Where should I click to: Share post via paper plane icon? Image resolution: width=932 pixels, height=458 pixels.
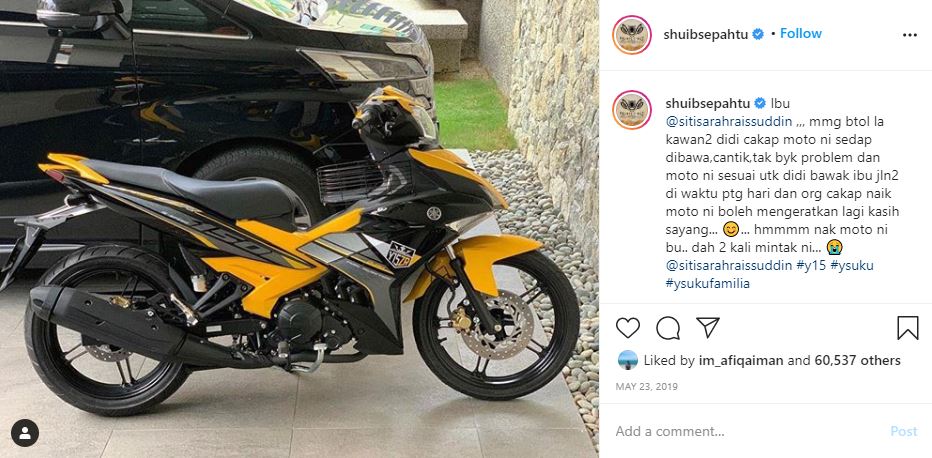[708, 327]
